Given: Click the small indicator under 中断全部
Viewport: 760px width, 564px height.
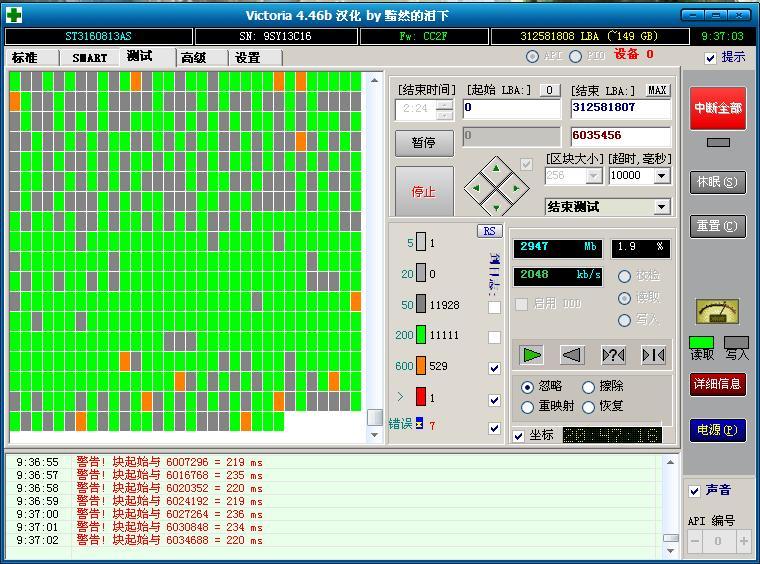Looking at the screenshot, I should (x=718, y=142).
